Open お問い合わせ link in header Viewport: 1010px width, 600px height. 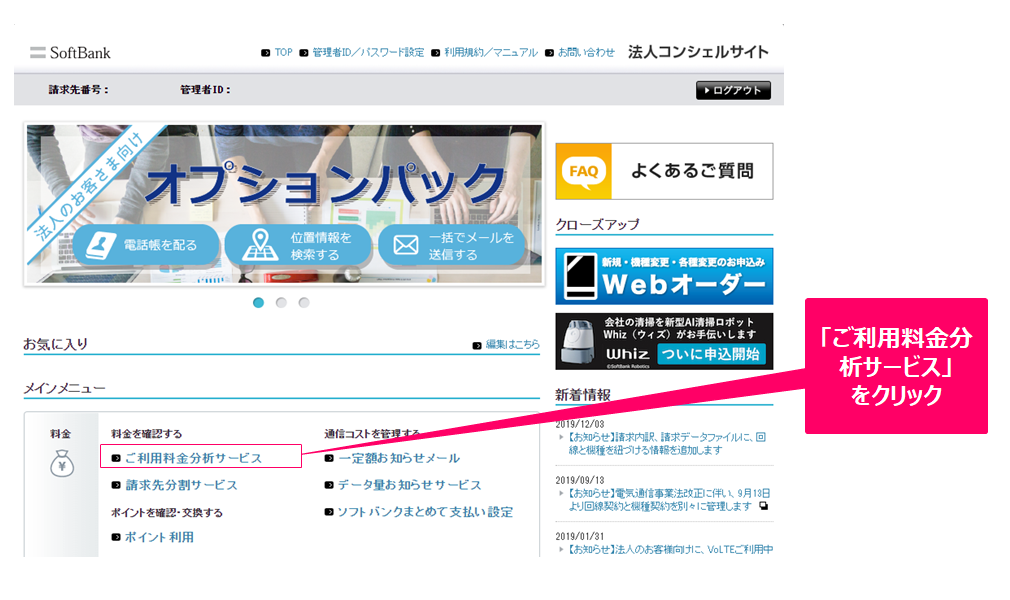pyautogui.click(x=586, y=52)
